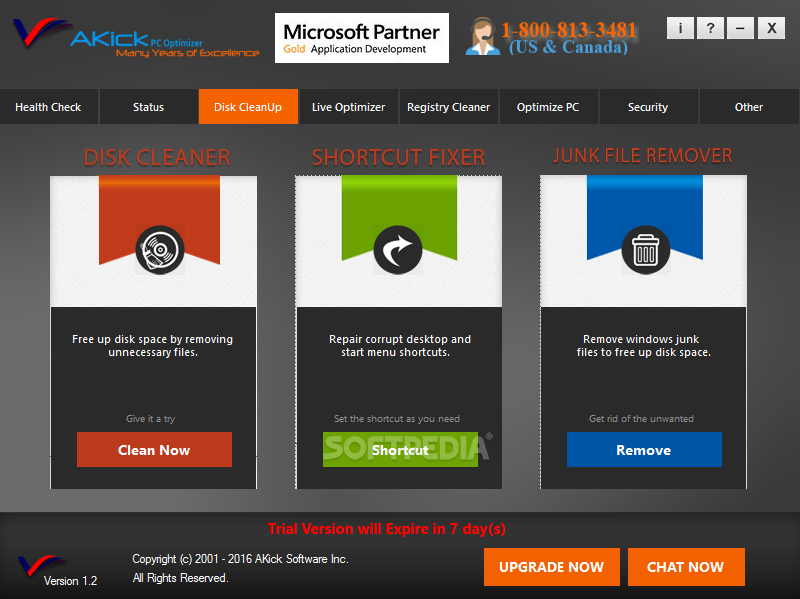This screenshot has height=599, width=800.
Task: Click the 1-800-813-3481 phone number
Action: (569, 30)
